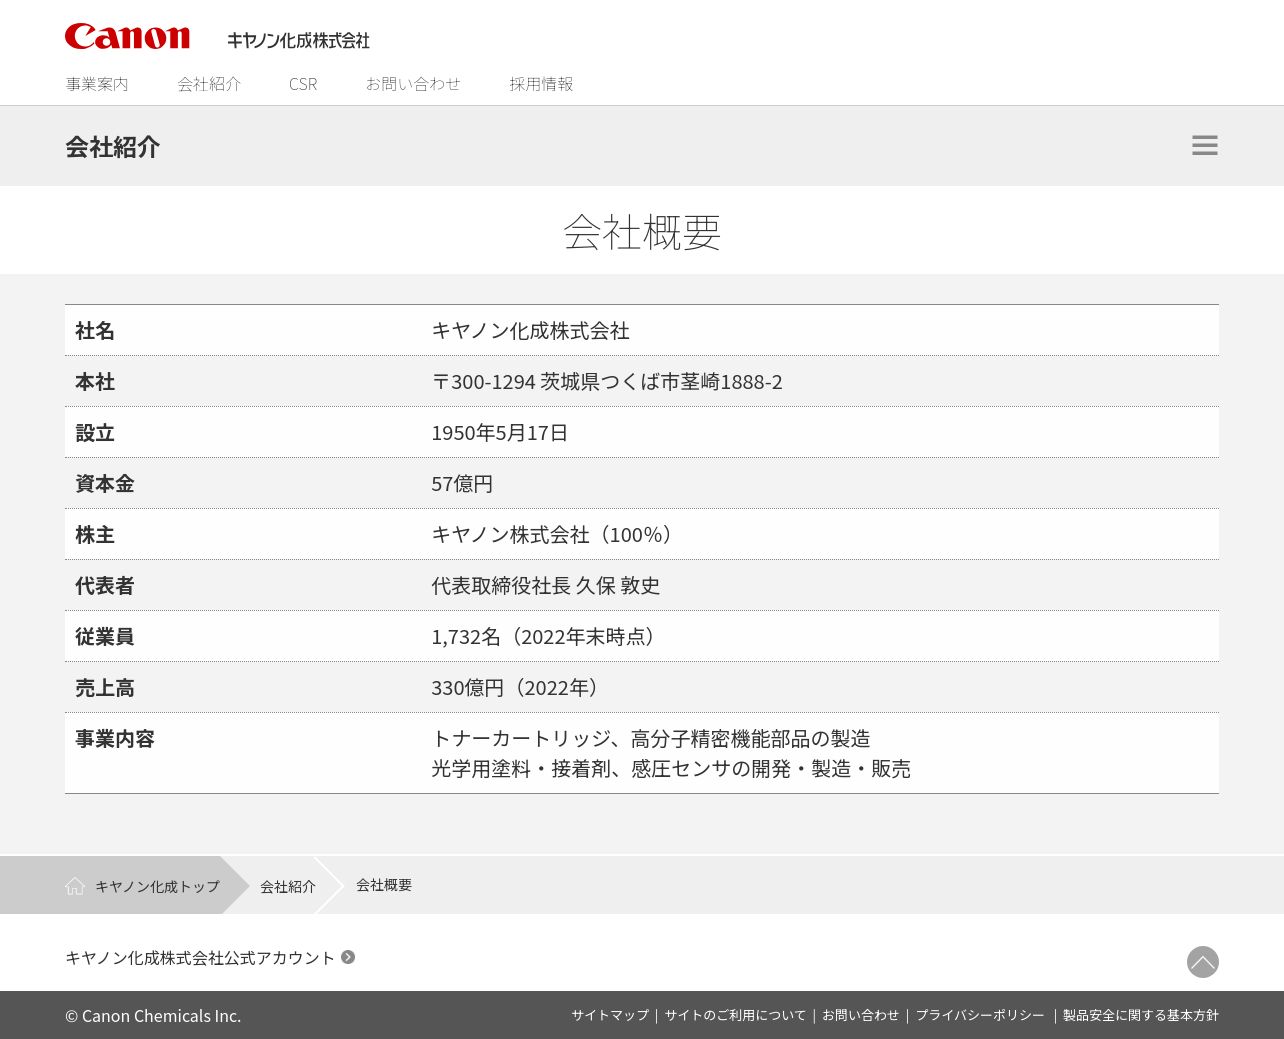The width and height of the screenshot is (1284, 1039).
Task: Open the 会社紹介 navigation item
Action: pos(209,84)
